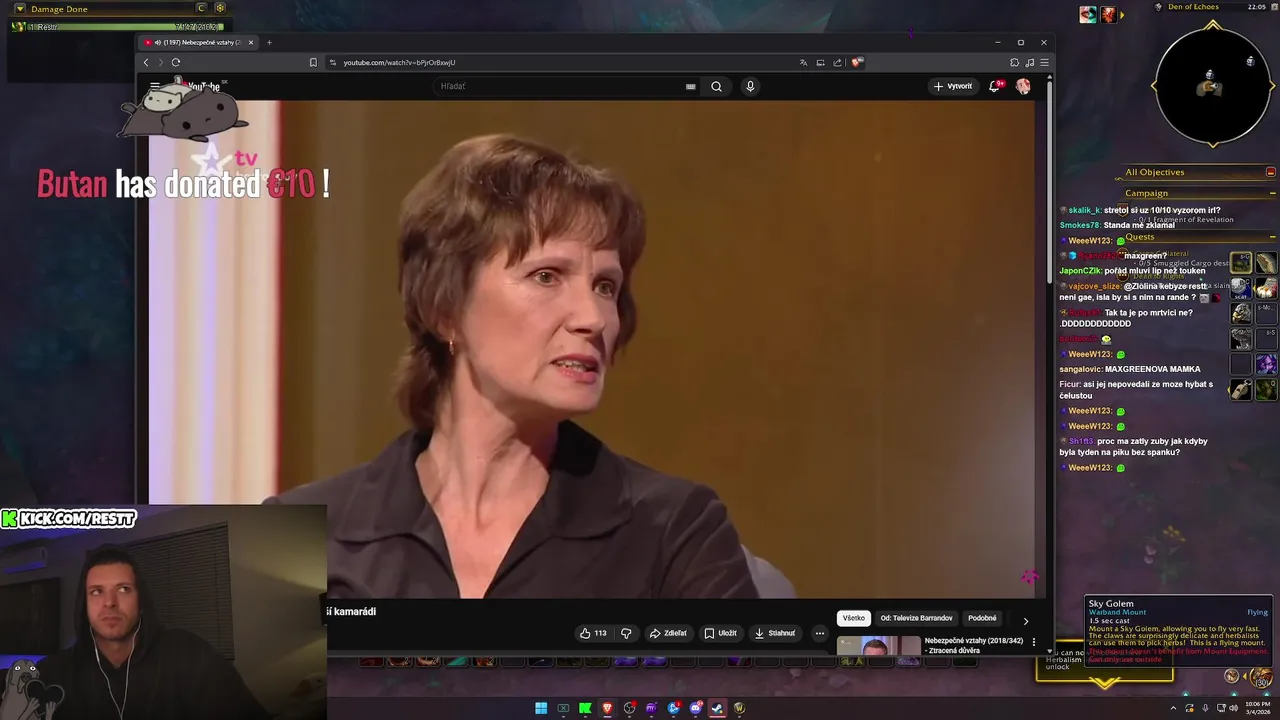
Task: Collapse the Quests section
Action: (x=1272, y=237)
